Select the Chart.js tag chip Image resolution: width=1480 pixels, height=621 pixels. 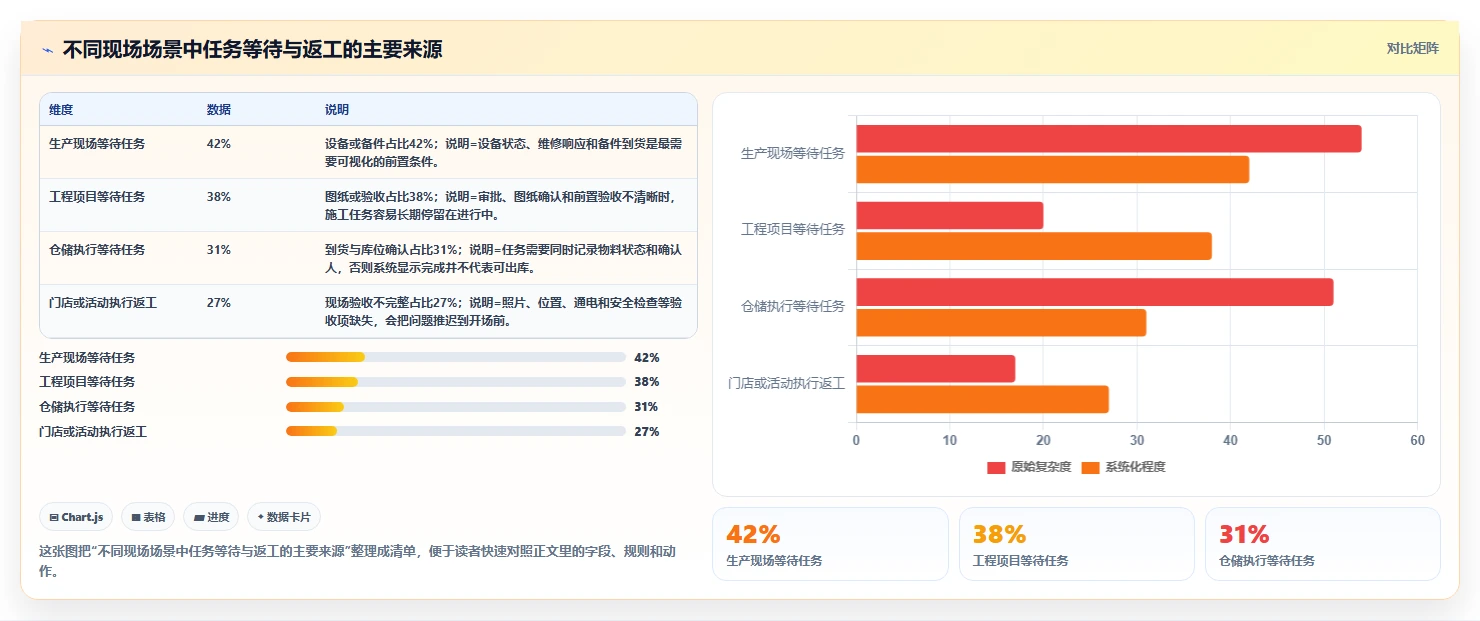point(77,517)
